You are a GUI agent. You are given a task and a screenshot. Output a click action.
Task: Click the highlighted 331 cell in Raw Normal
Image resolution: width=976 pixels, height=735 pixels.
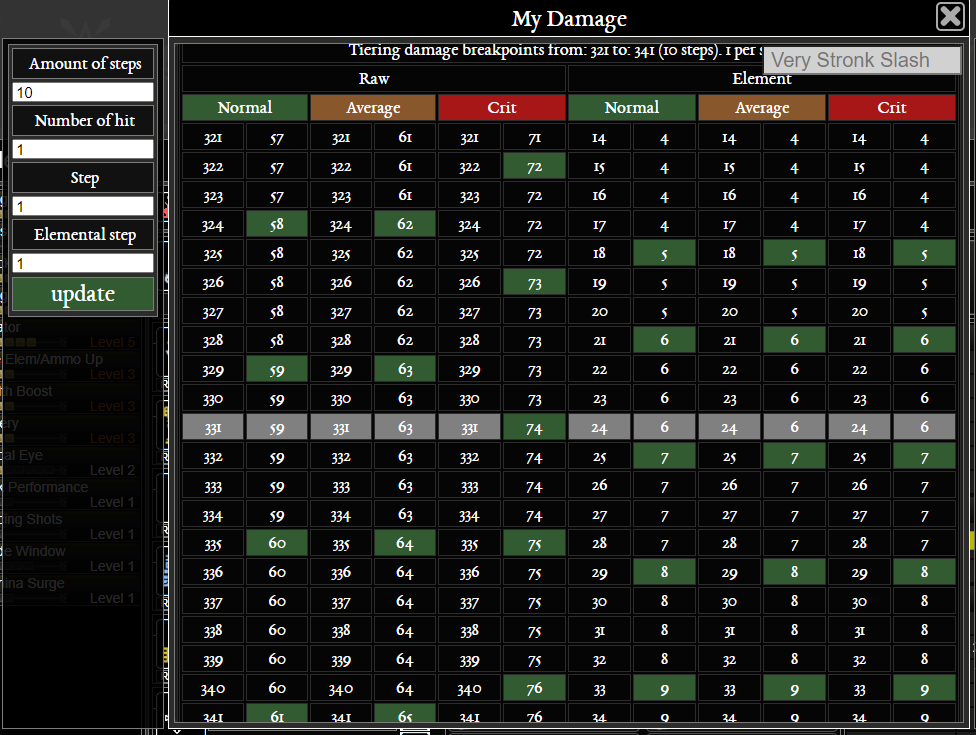click(x=213, y=428)
